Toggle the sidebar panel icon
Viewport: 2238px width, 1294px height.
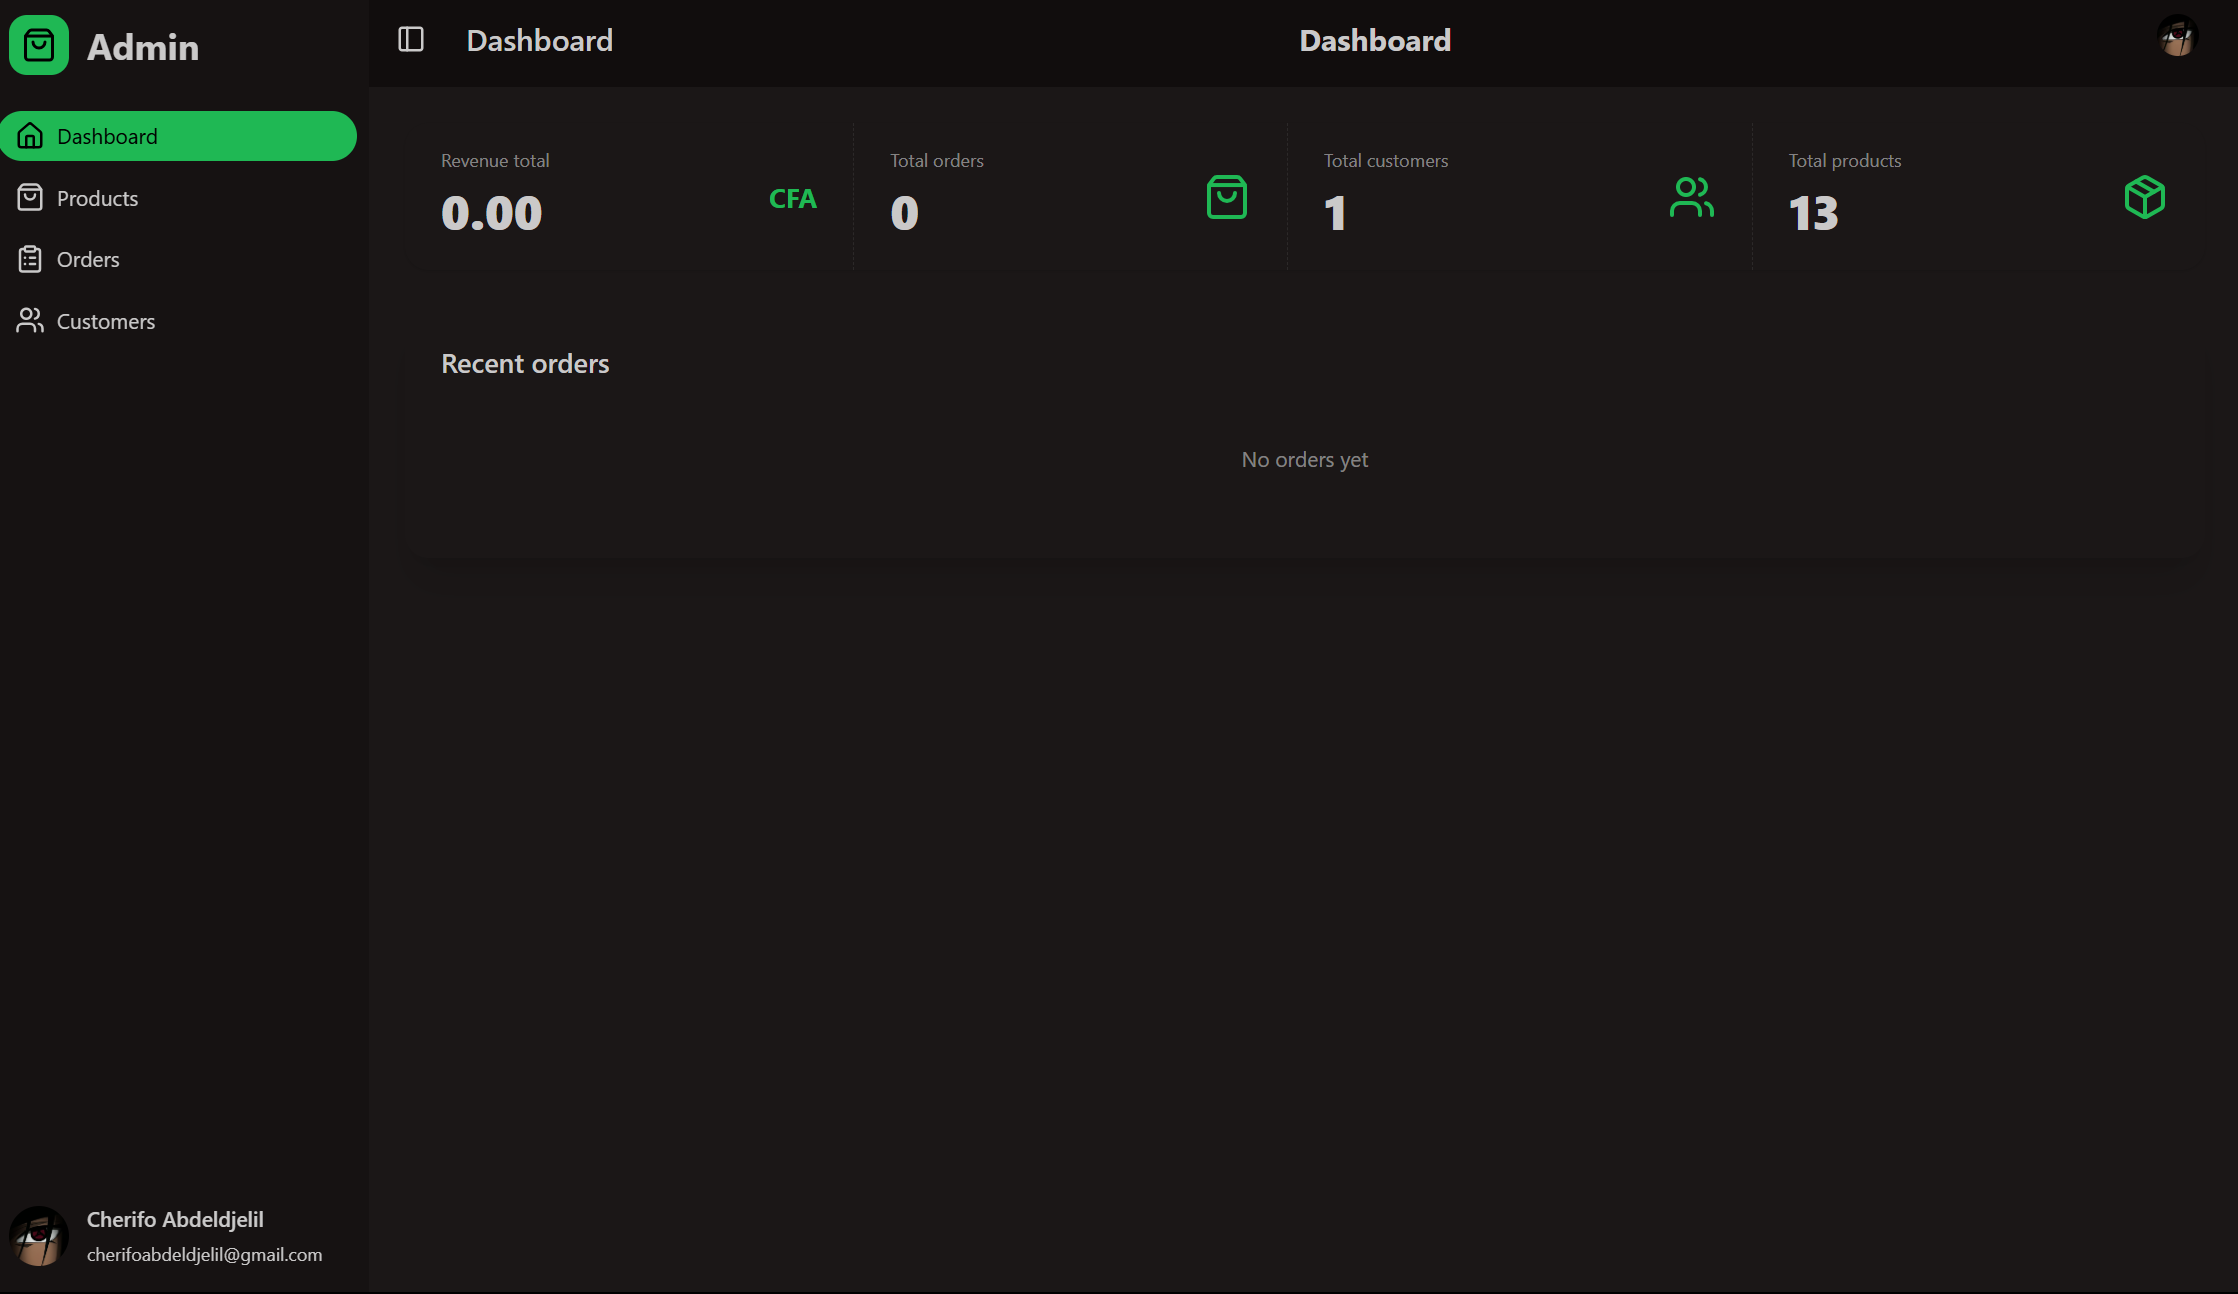[x=411, y=40]
